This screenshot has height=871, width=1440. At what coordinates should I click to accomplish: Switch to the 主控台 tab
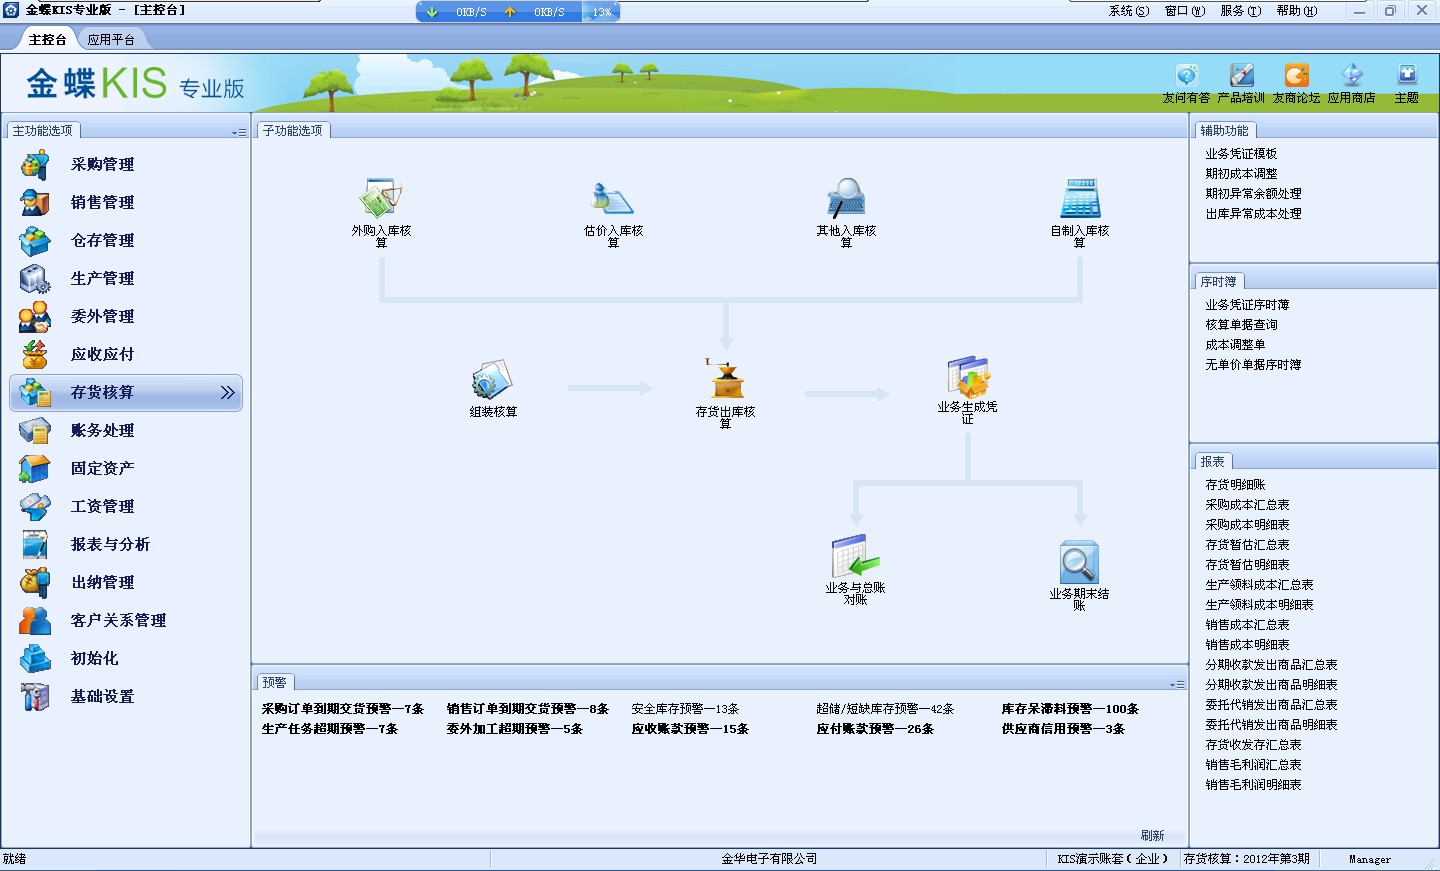[47, 40]
